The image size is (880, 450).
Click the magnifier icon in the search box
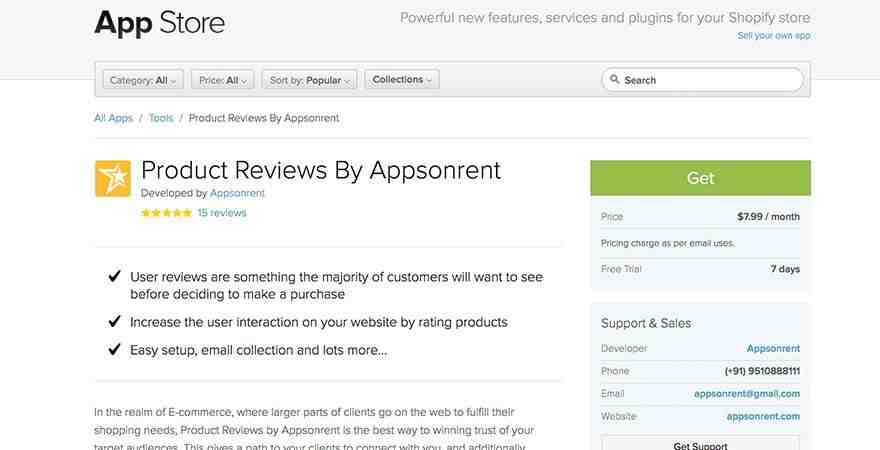615,80
